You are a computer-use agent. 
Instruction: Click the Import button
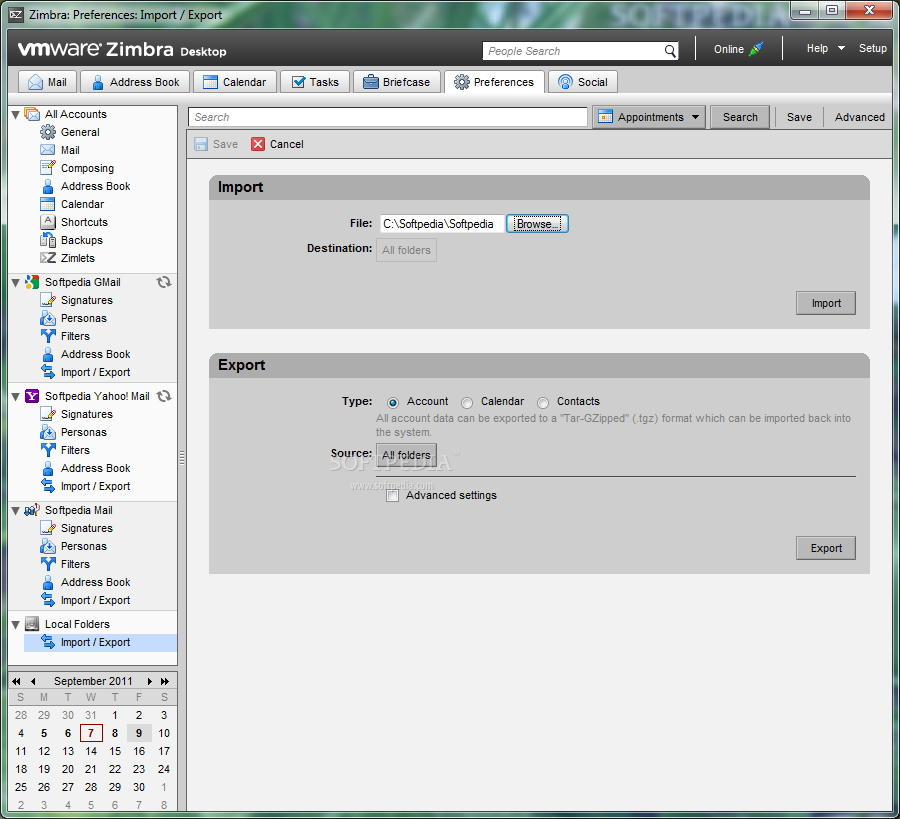(825, 303)
